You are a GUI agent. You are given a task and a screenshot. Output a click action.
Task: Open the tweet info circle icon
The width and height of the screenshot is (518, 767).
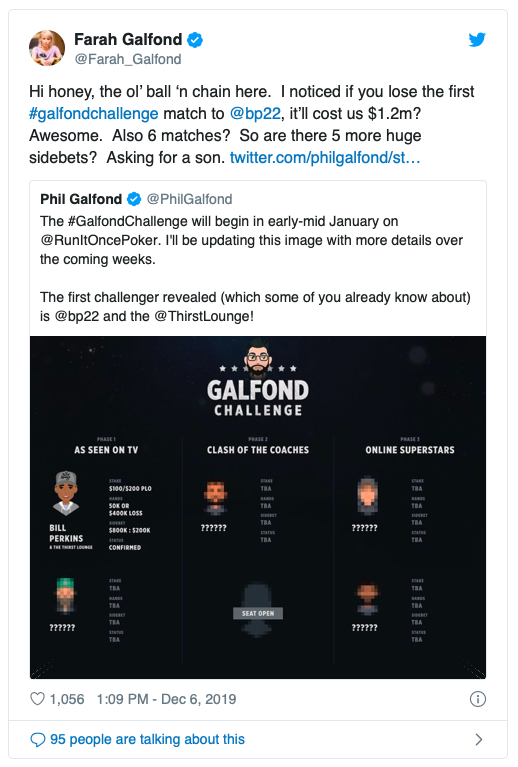click(x=477, y=699)
